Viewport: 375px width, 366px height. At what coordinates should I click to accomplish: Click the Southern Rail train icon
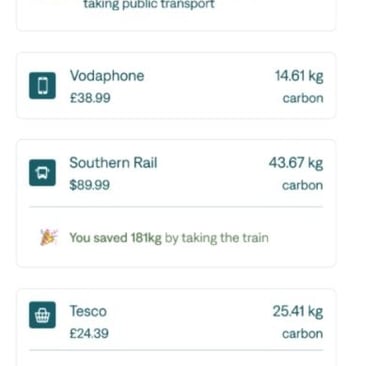[42, 173]
